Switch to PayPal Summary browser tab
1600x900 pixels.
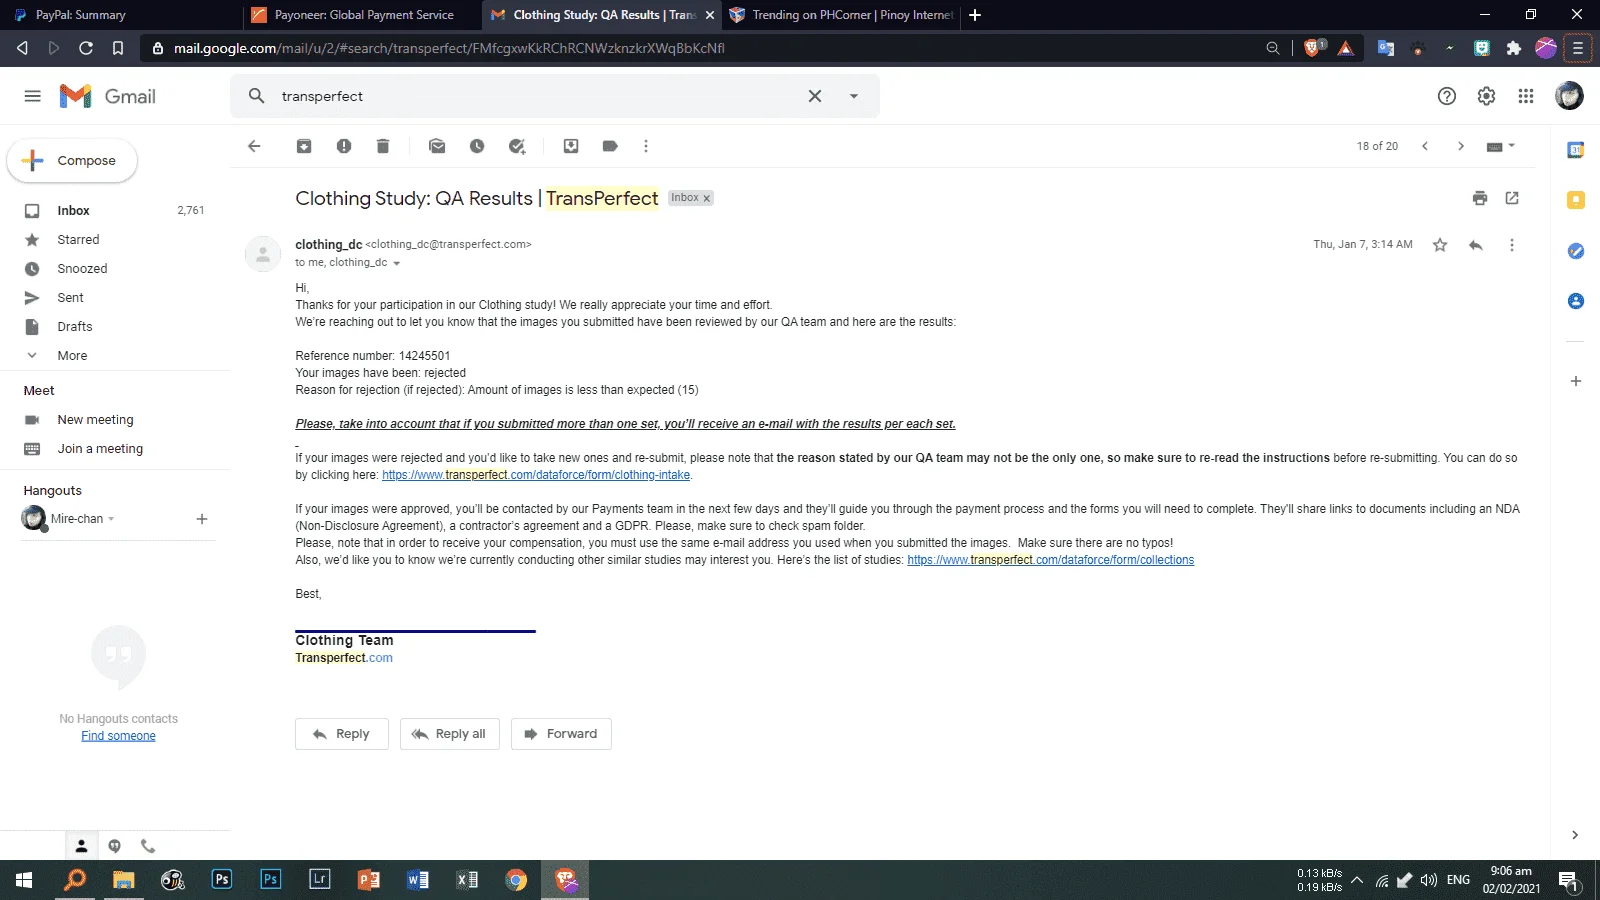[x=120, y=15]
